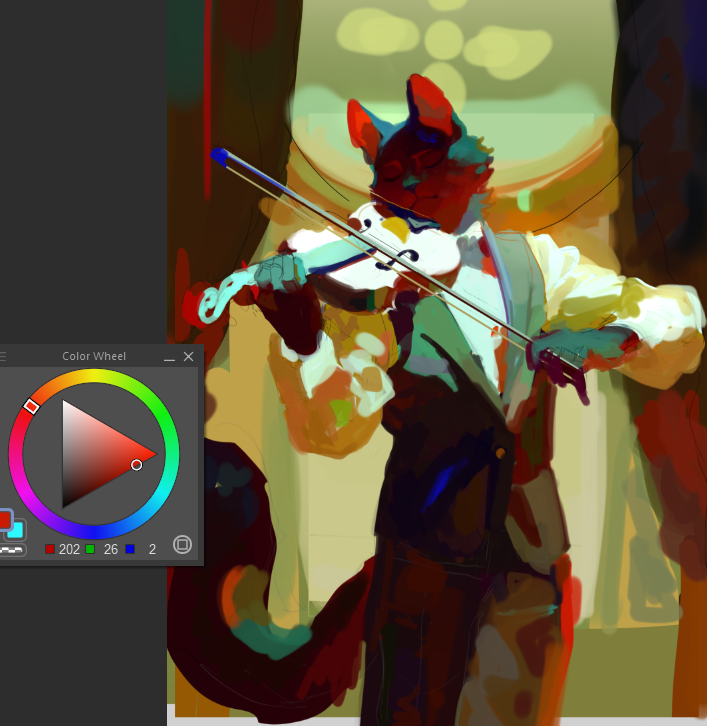Viewport: 707px width, 726px height.
Task: Open the Color Wheel panel menu icon
Action: (2, 356)
